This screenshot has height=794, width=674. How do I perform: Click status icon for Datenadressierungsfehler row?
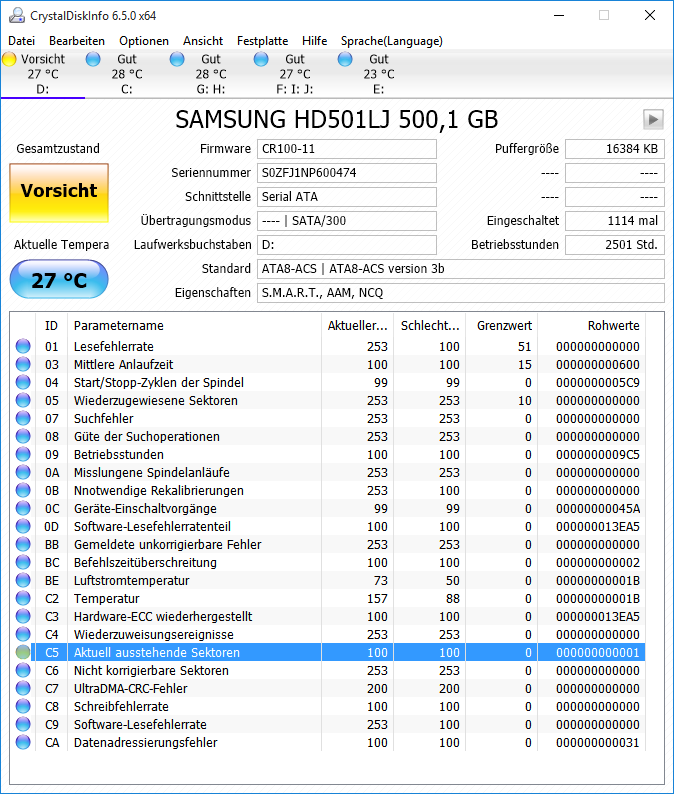[x=23, y=742]
